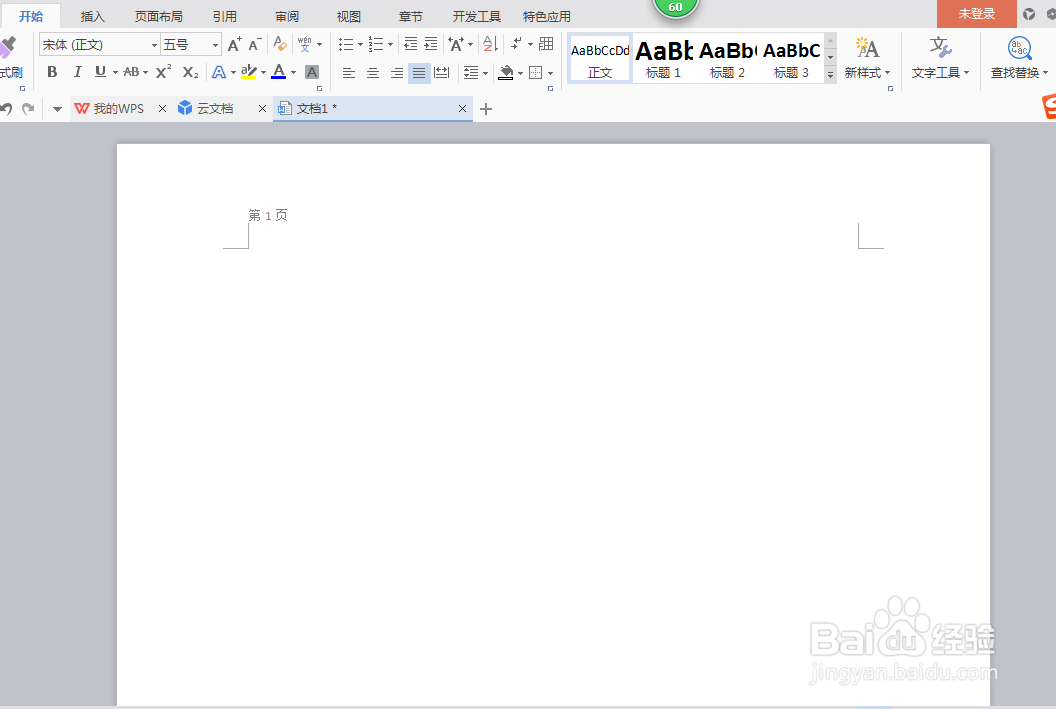The width and height of the screenshot is (1056, 709).
Task: Open the 引用 ribbon tab
Action: (x=224, y=16)
